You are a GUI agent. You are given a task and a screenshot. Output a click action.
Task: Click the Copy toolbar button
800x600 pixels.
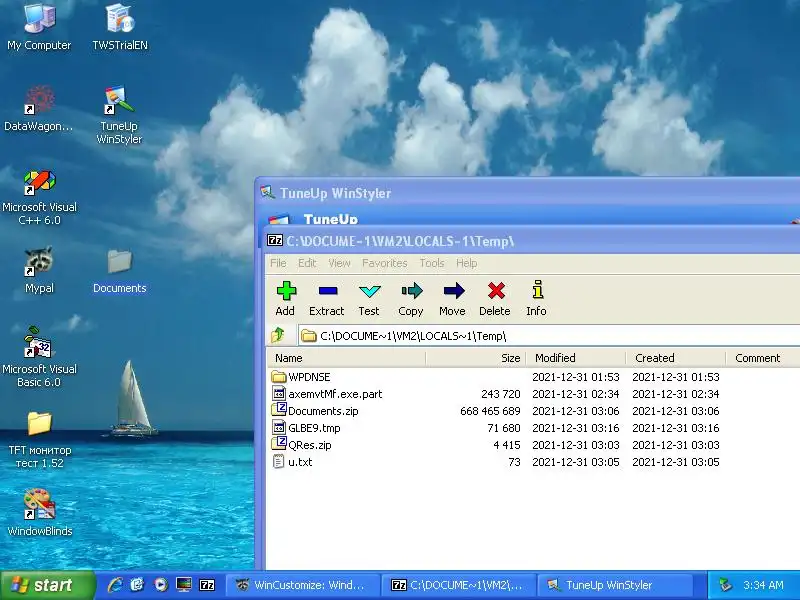(x=411, y=299)
